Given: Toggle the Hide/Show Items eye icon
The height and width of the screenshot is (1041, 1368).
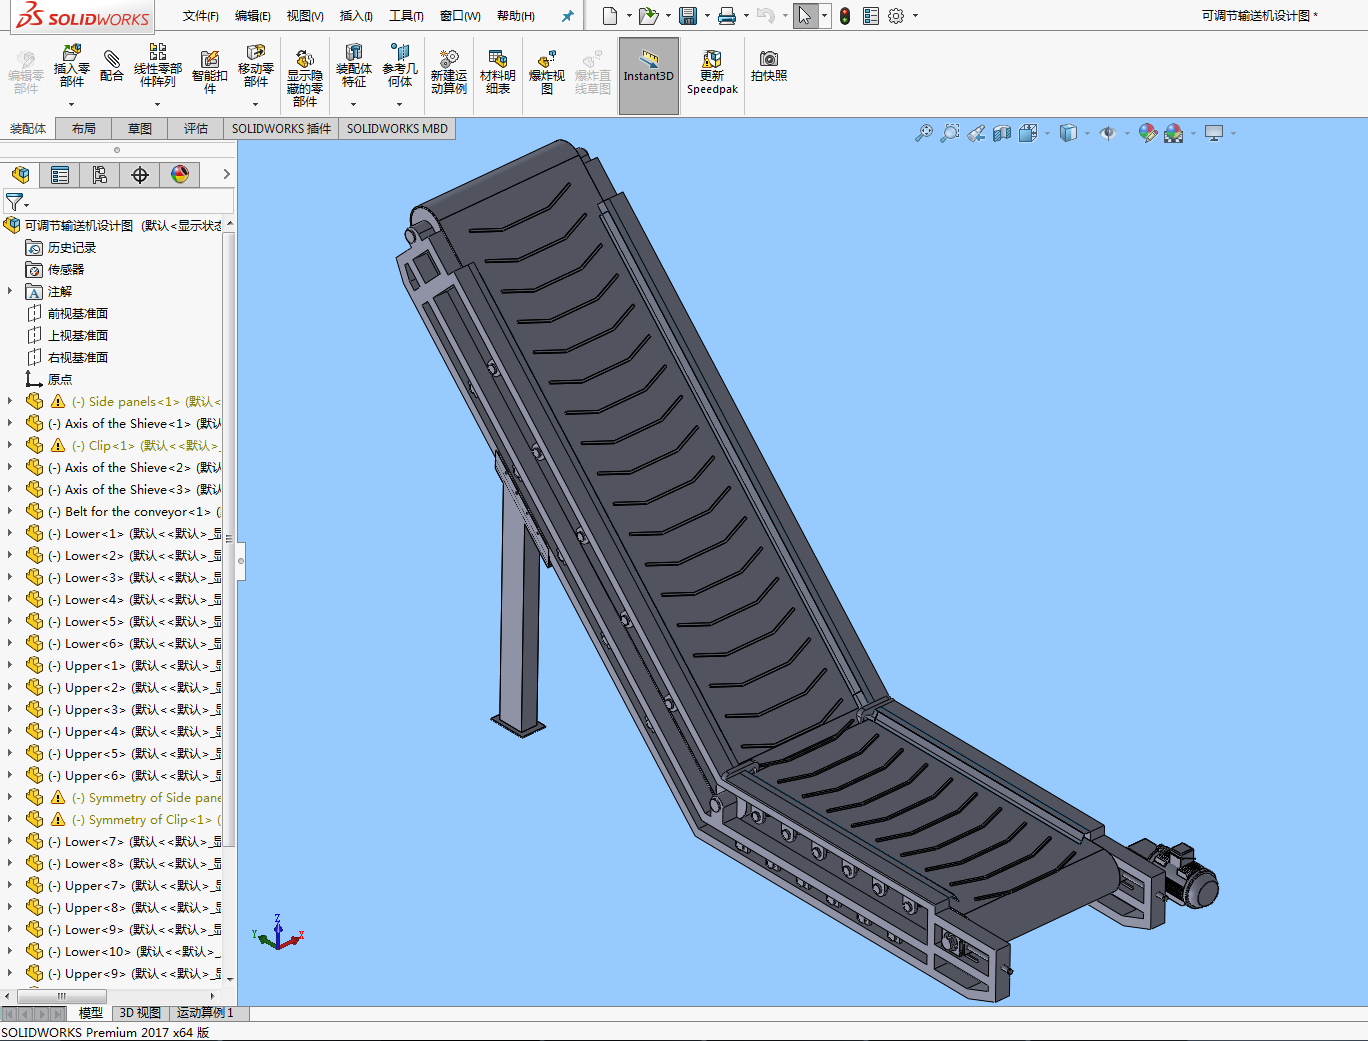Looking at the screenshot, I should [1107, 133].
